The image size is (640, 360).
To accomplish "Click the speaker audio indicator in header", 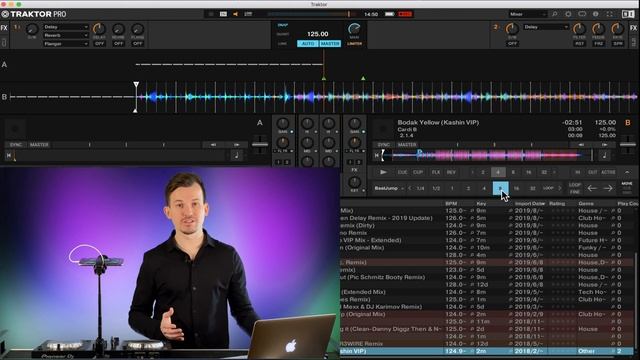I will (236, 14).
